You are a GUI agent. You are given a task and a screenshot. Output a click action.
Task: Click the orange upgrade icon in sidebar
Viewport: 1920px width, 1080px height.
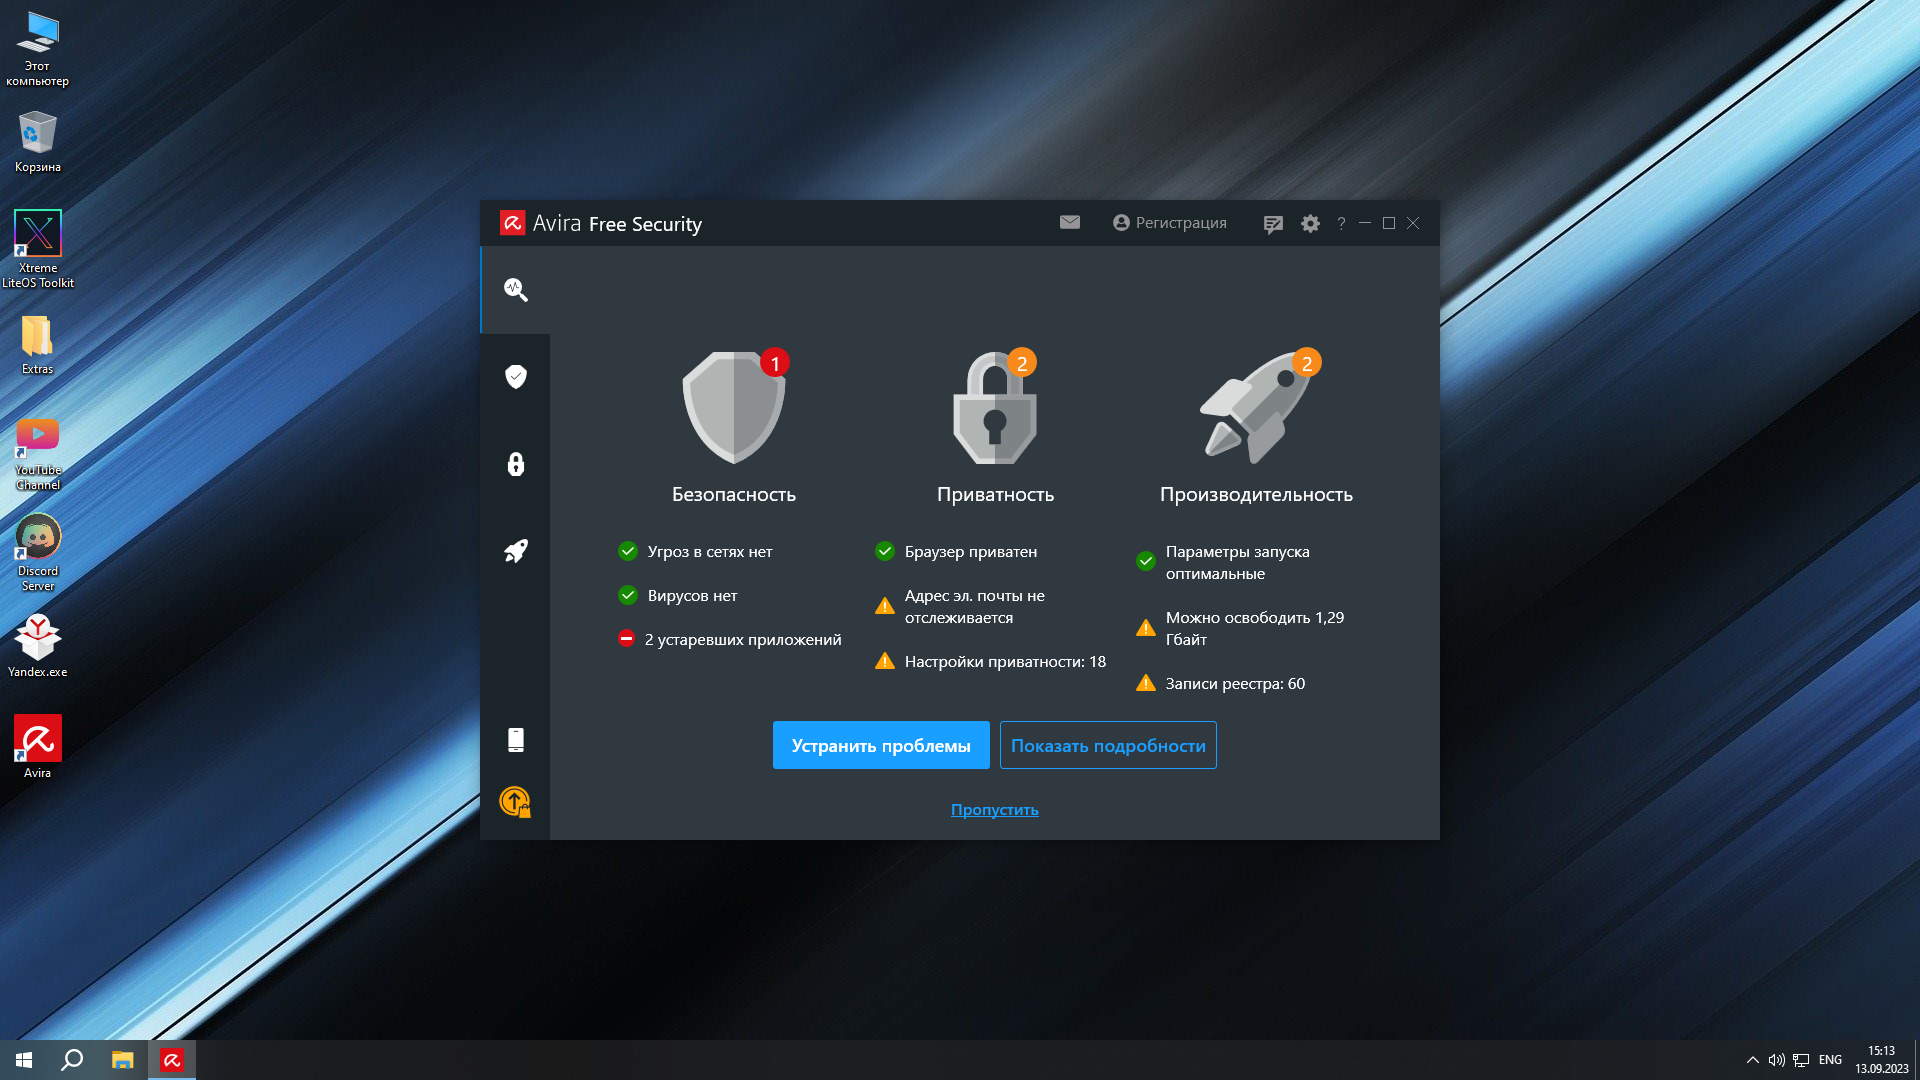pos(515,801)
